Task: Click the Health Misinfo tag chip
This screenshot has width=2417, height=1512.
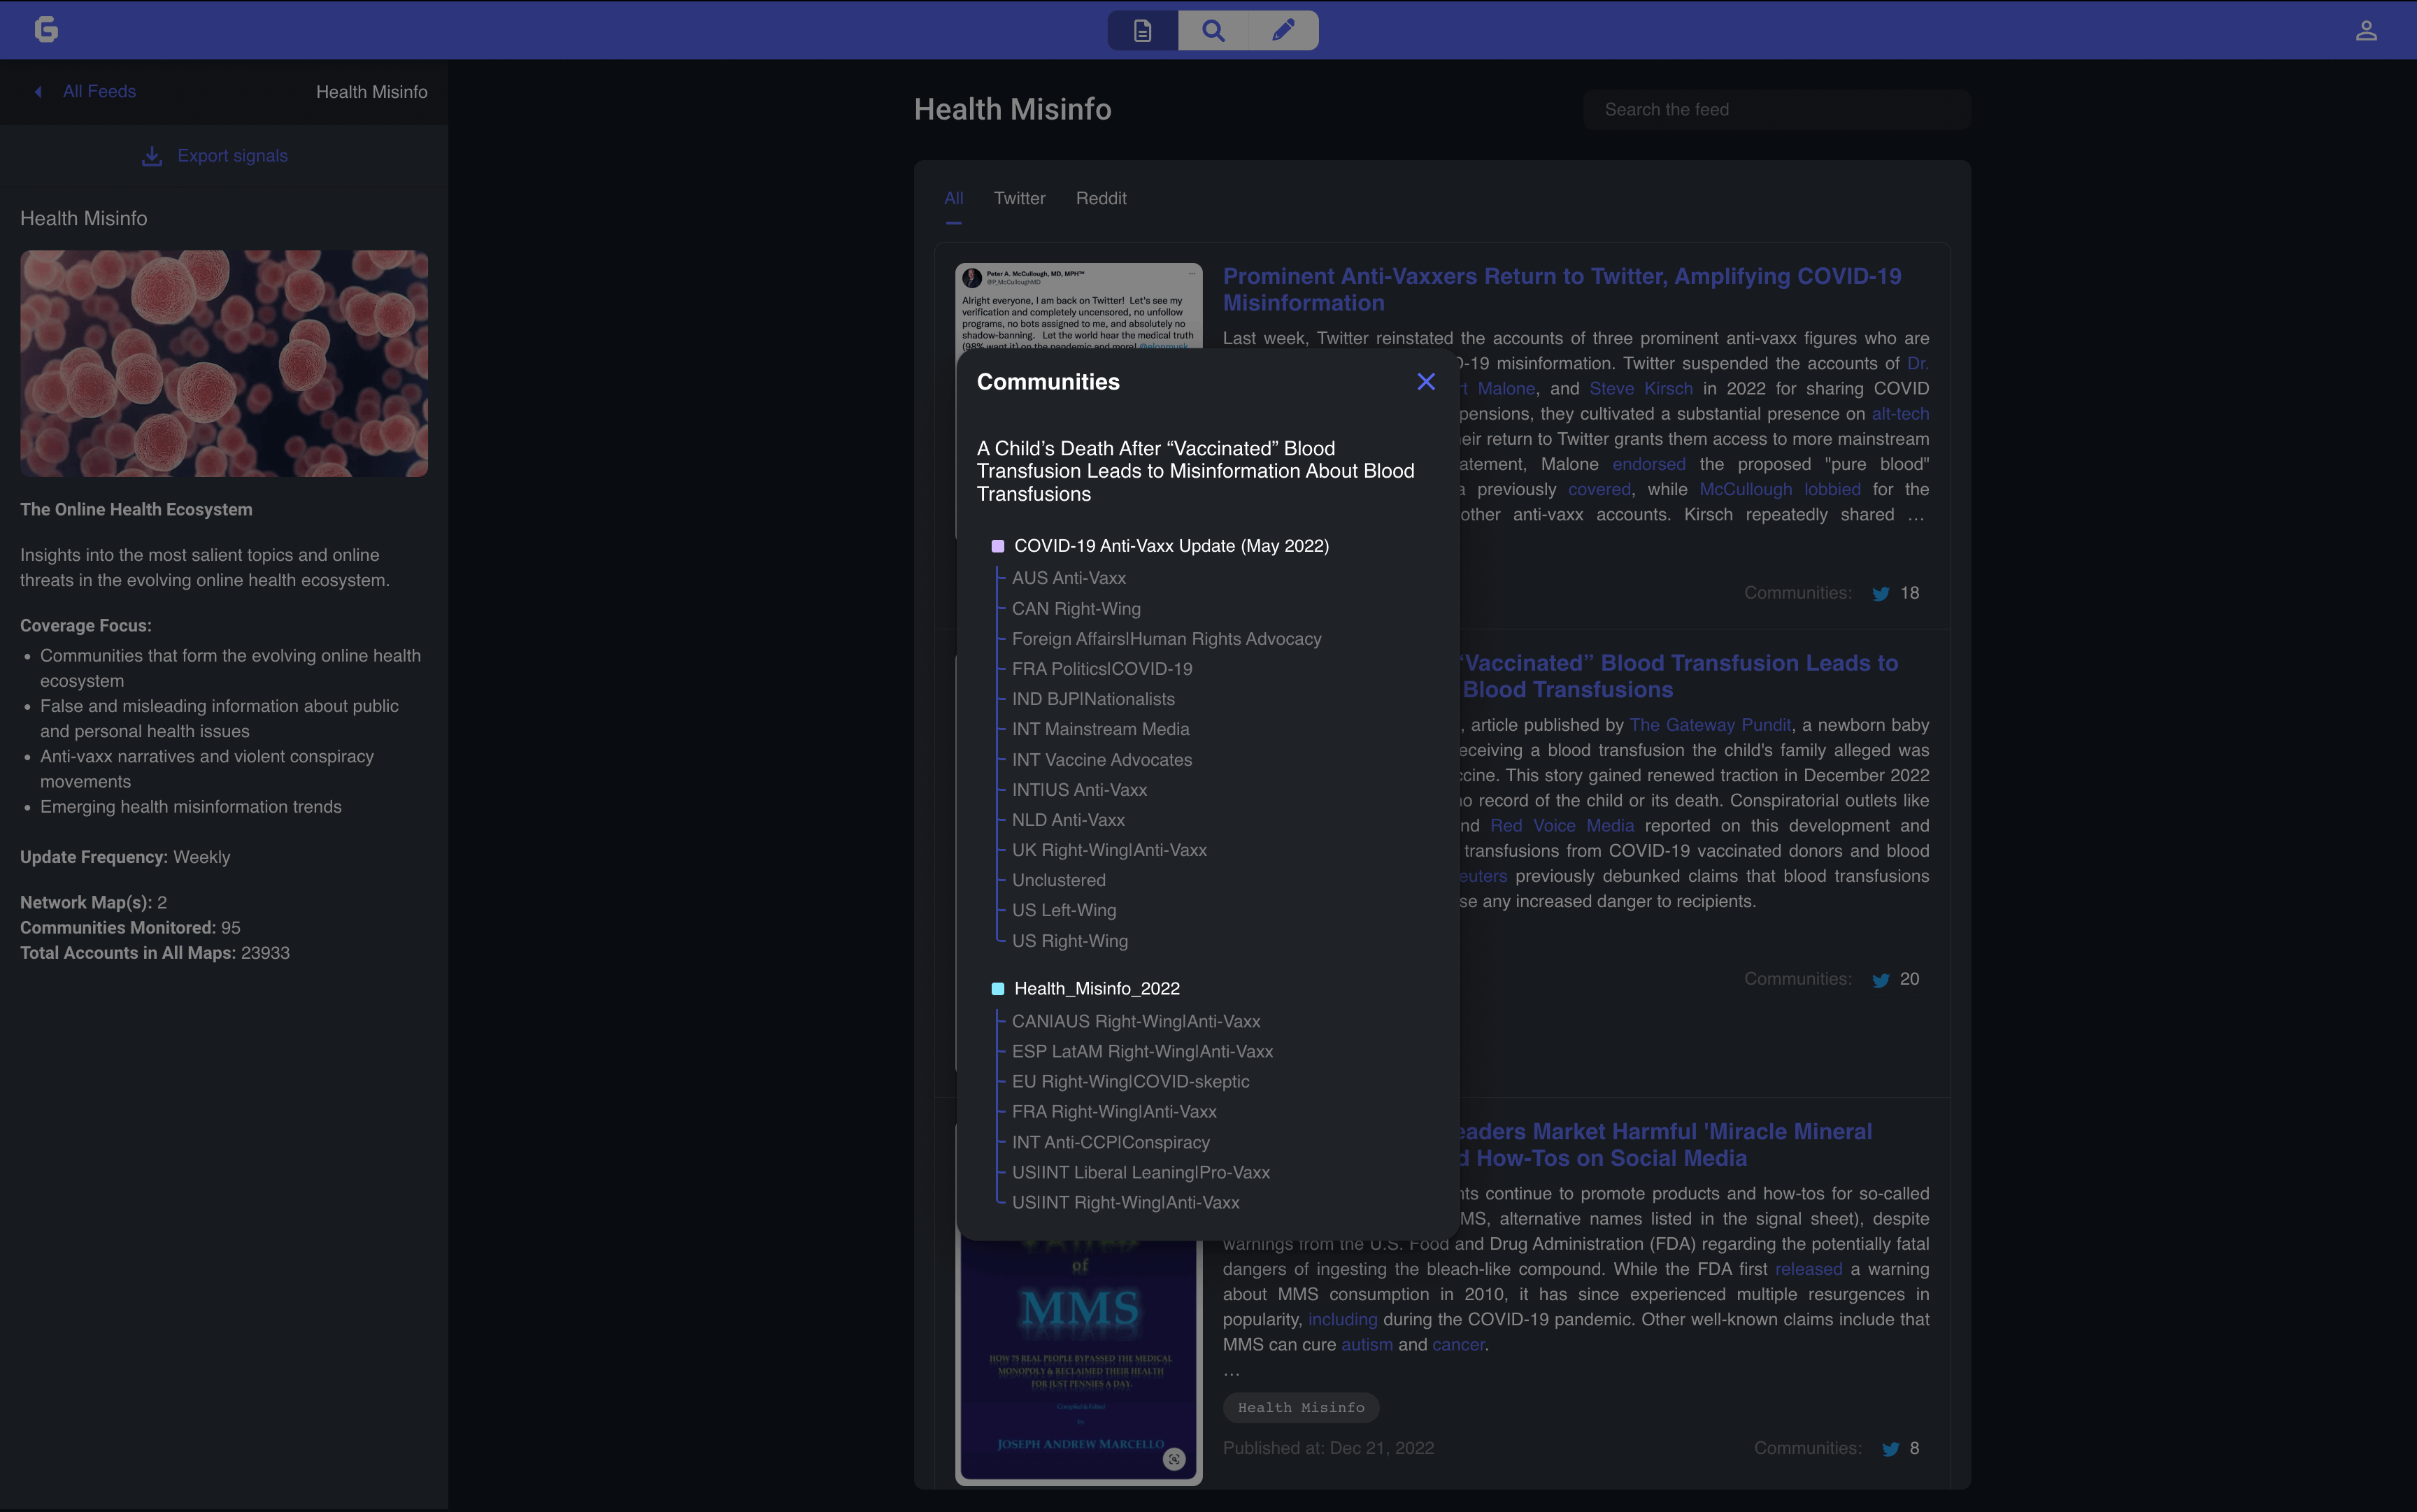Action: point(1300,1408)
